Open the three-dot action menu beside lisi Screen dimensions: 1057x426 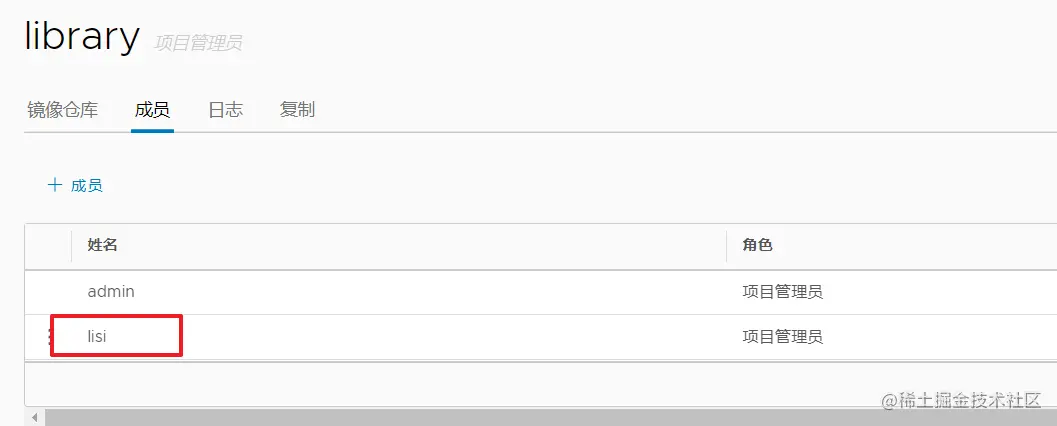tap(50, 337)
